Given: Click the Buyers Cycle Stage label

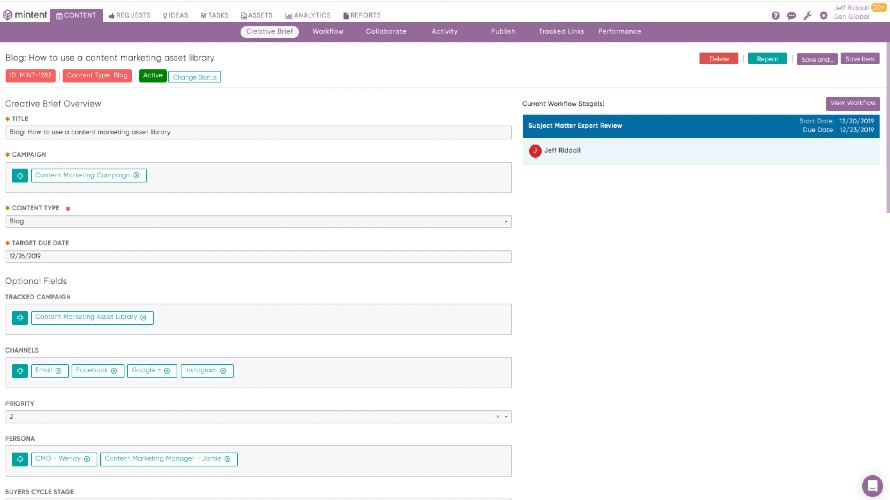Looking at the screenshot, I should (x=40, y=491).
